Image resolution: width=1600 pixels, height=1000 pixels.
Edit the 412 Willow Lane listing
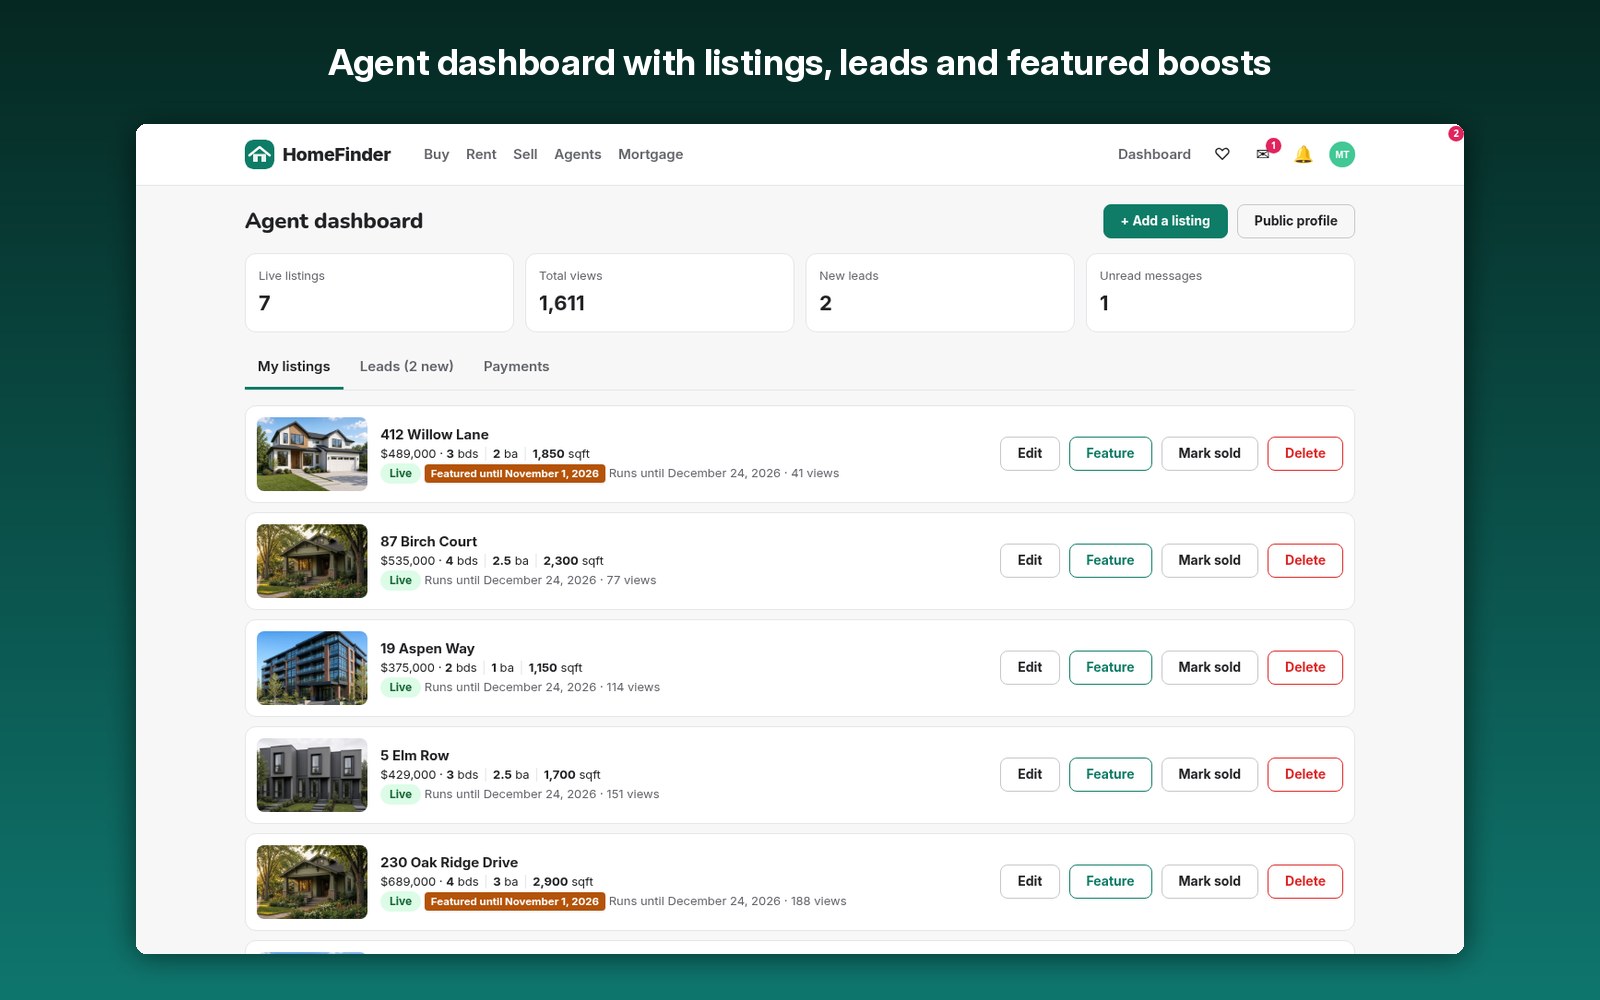(x=1030, y=453)
